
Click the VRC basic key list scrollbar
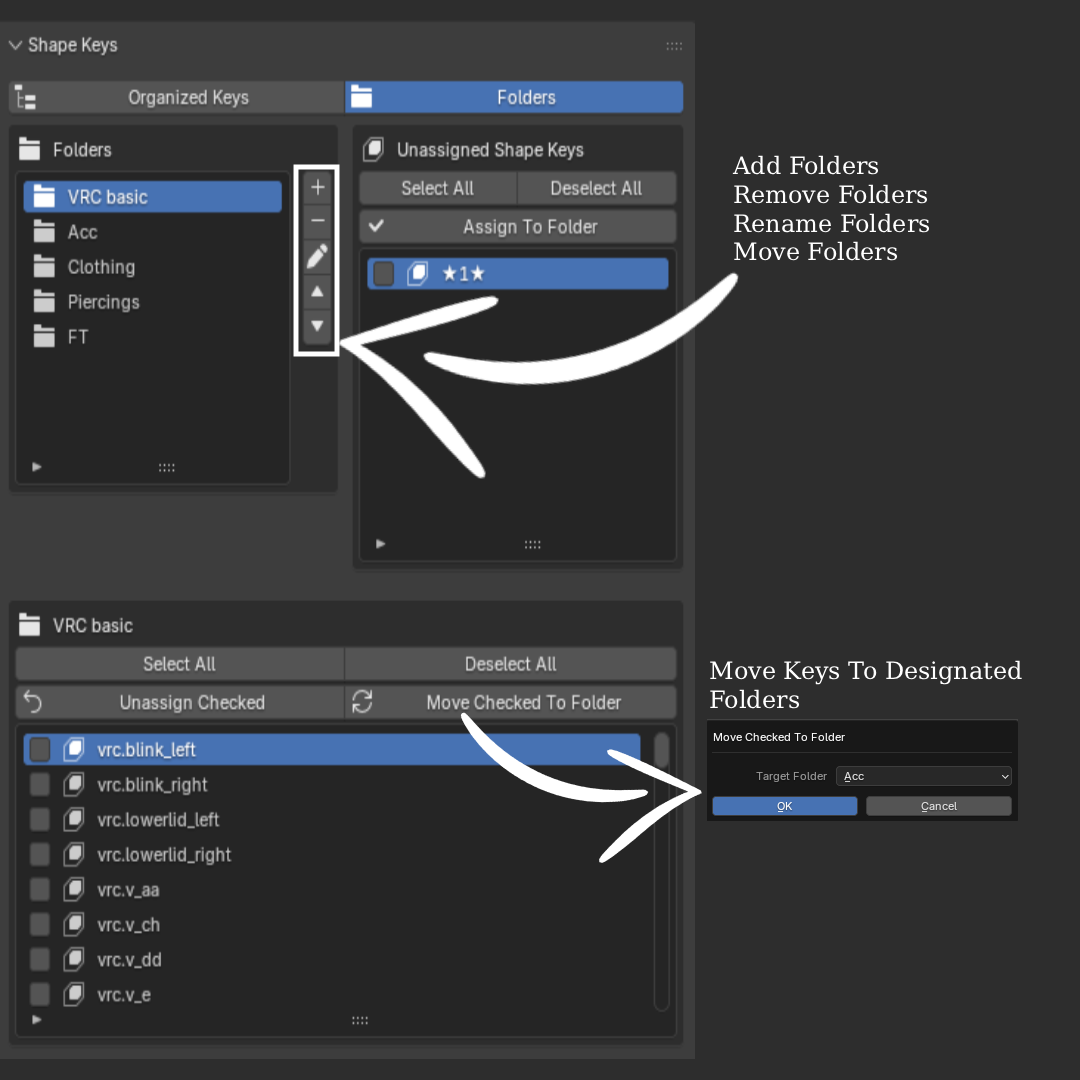(661, 871)
